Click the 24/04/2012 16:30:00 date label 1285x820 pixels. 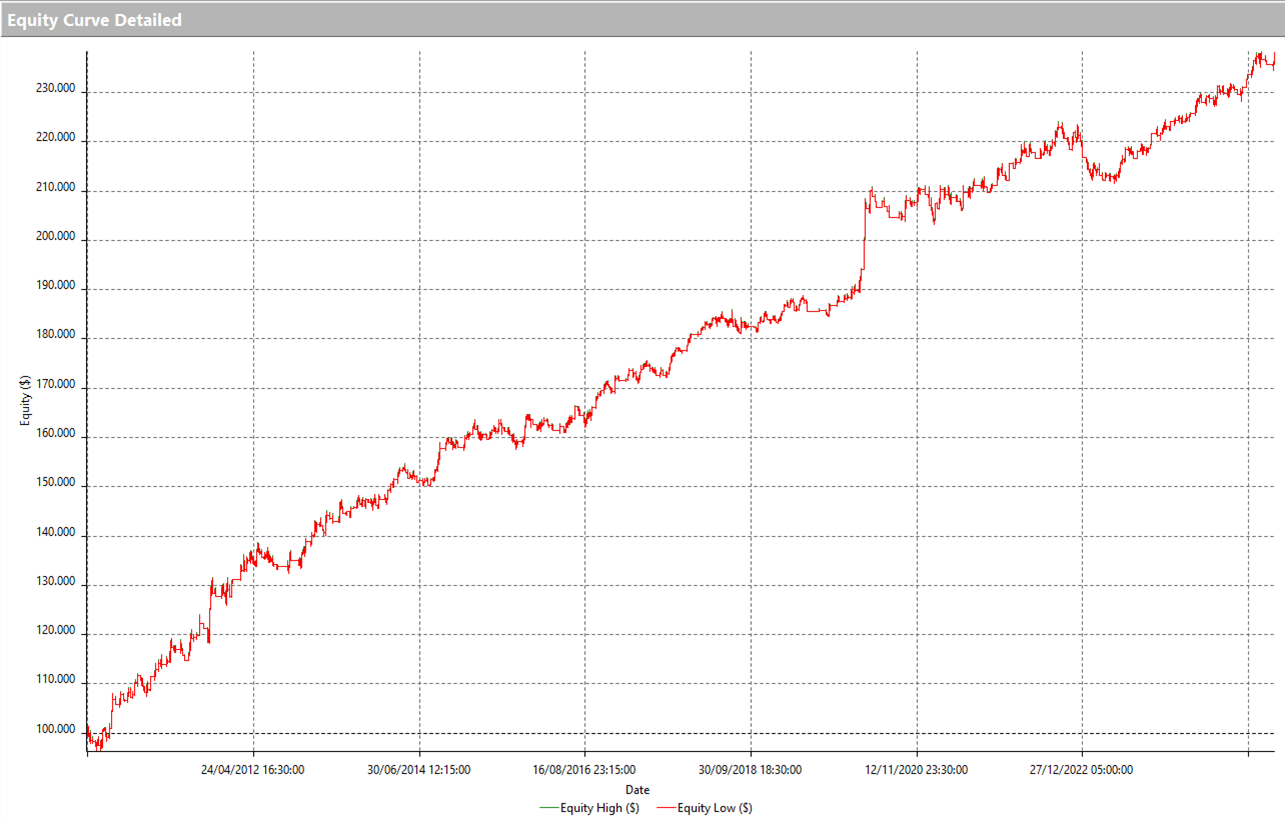(253, 770)
